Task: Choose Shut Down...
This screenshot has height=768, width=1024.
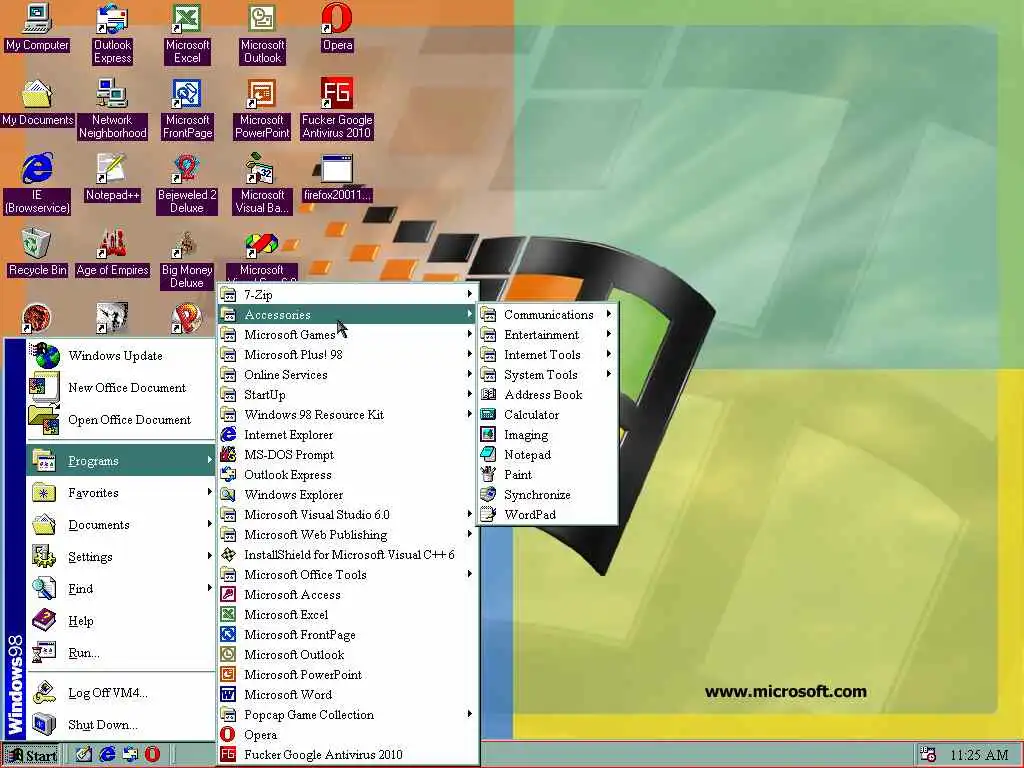Action: pyautogui.click(x=121, y=725)
